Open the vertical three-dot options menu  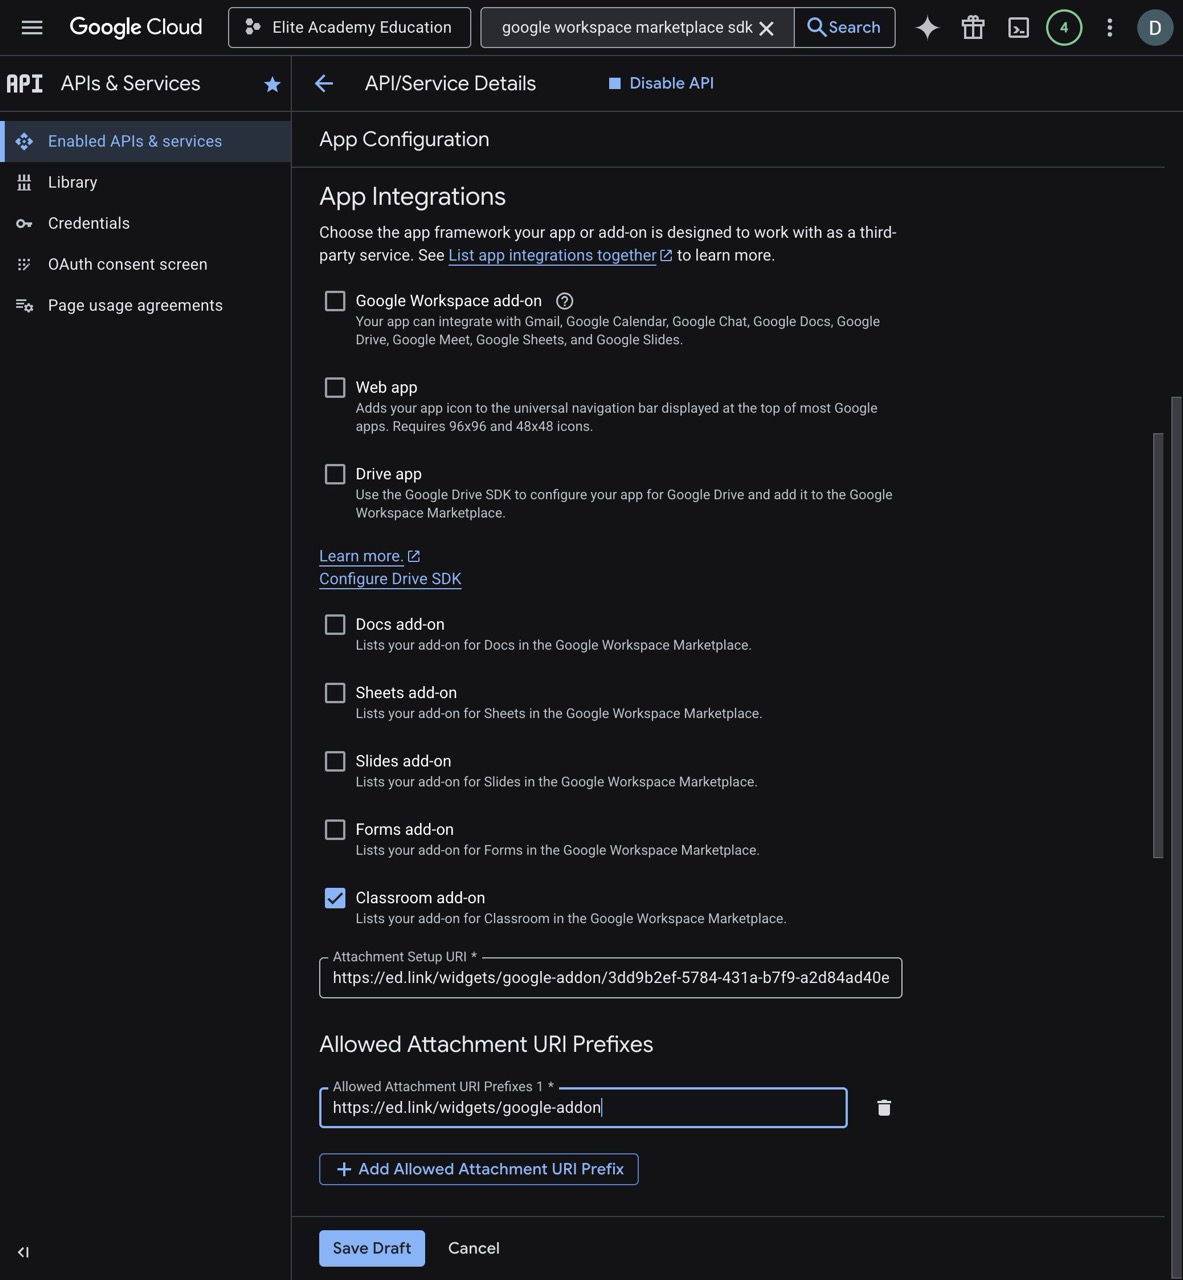pos(1109,27)
